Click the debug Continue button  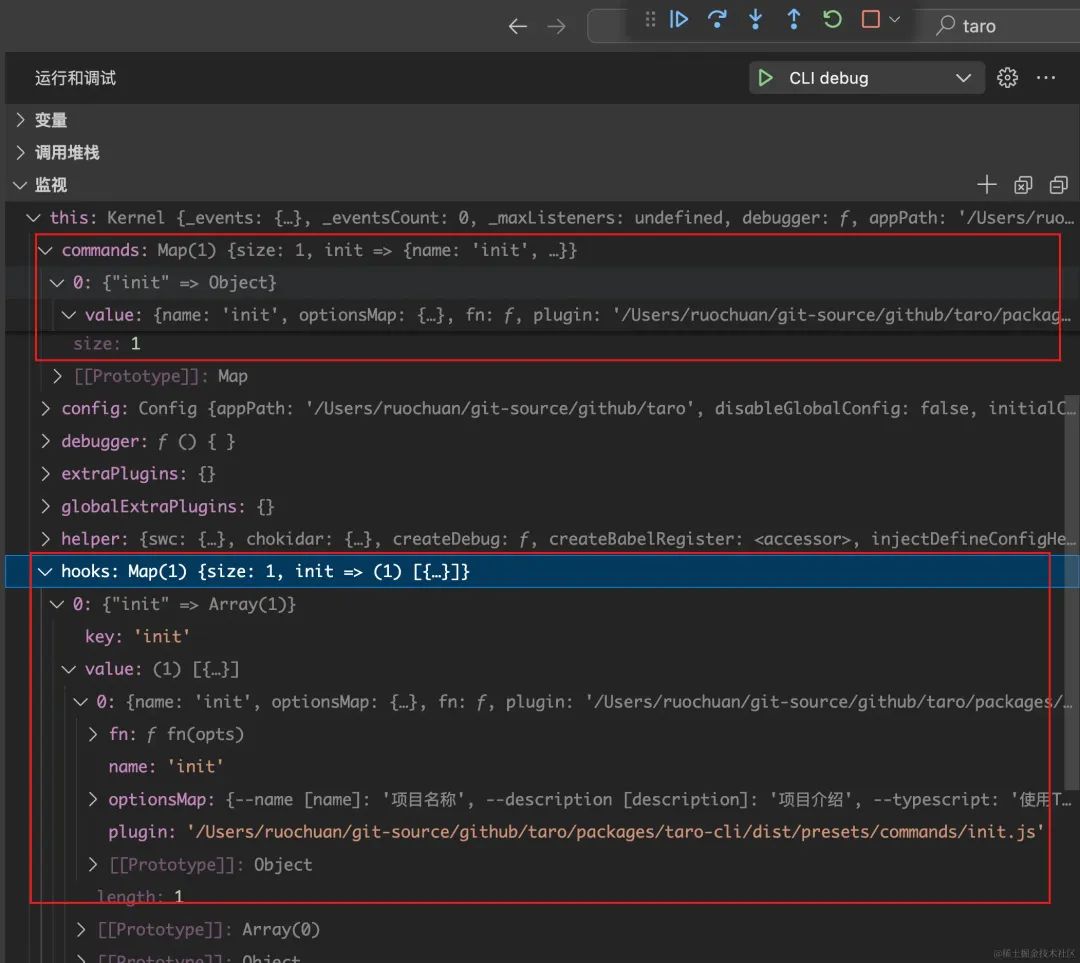point(678,19)
